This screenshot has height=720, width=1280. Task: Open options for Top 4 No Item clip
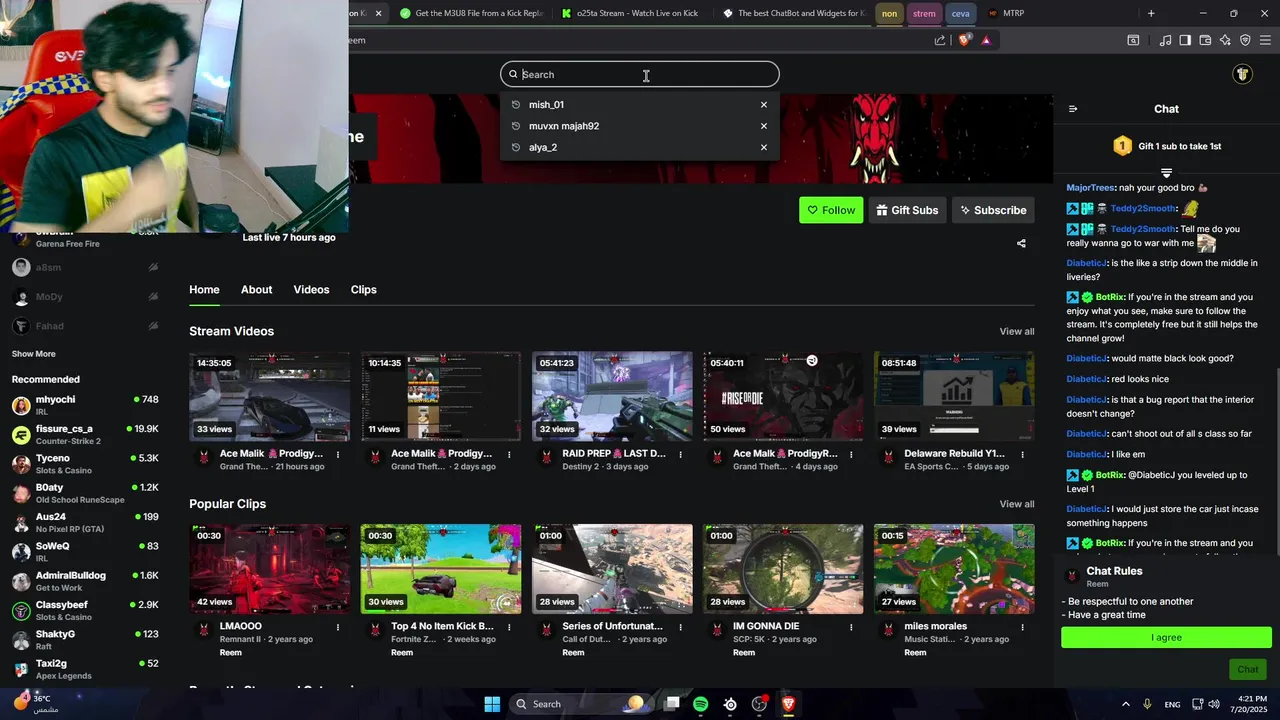[509, 627]
